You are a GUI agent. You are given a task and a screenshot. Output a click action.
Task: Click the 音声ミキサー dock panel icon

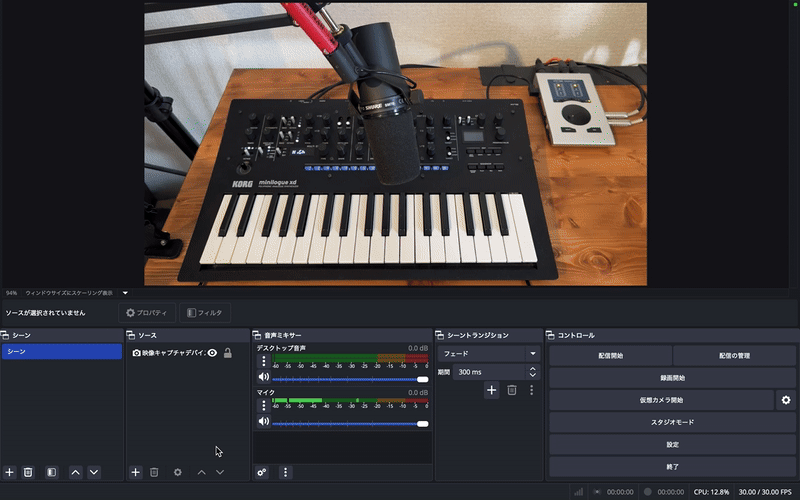click(x=257, y=335)
